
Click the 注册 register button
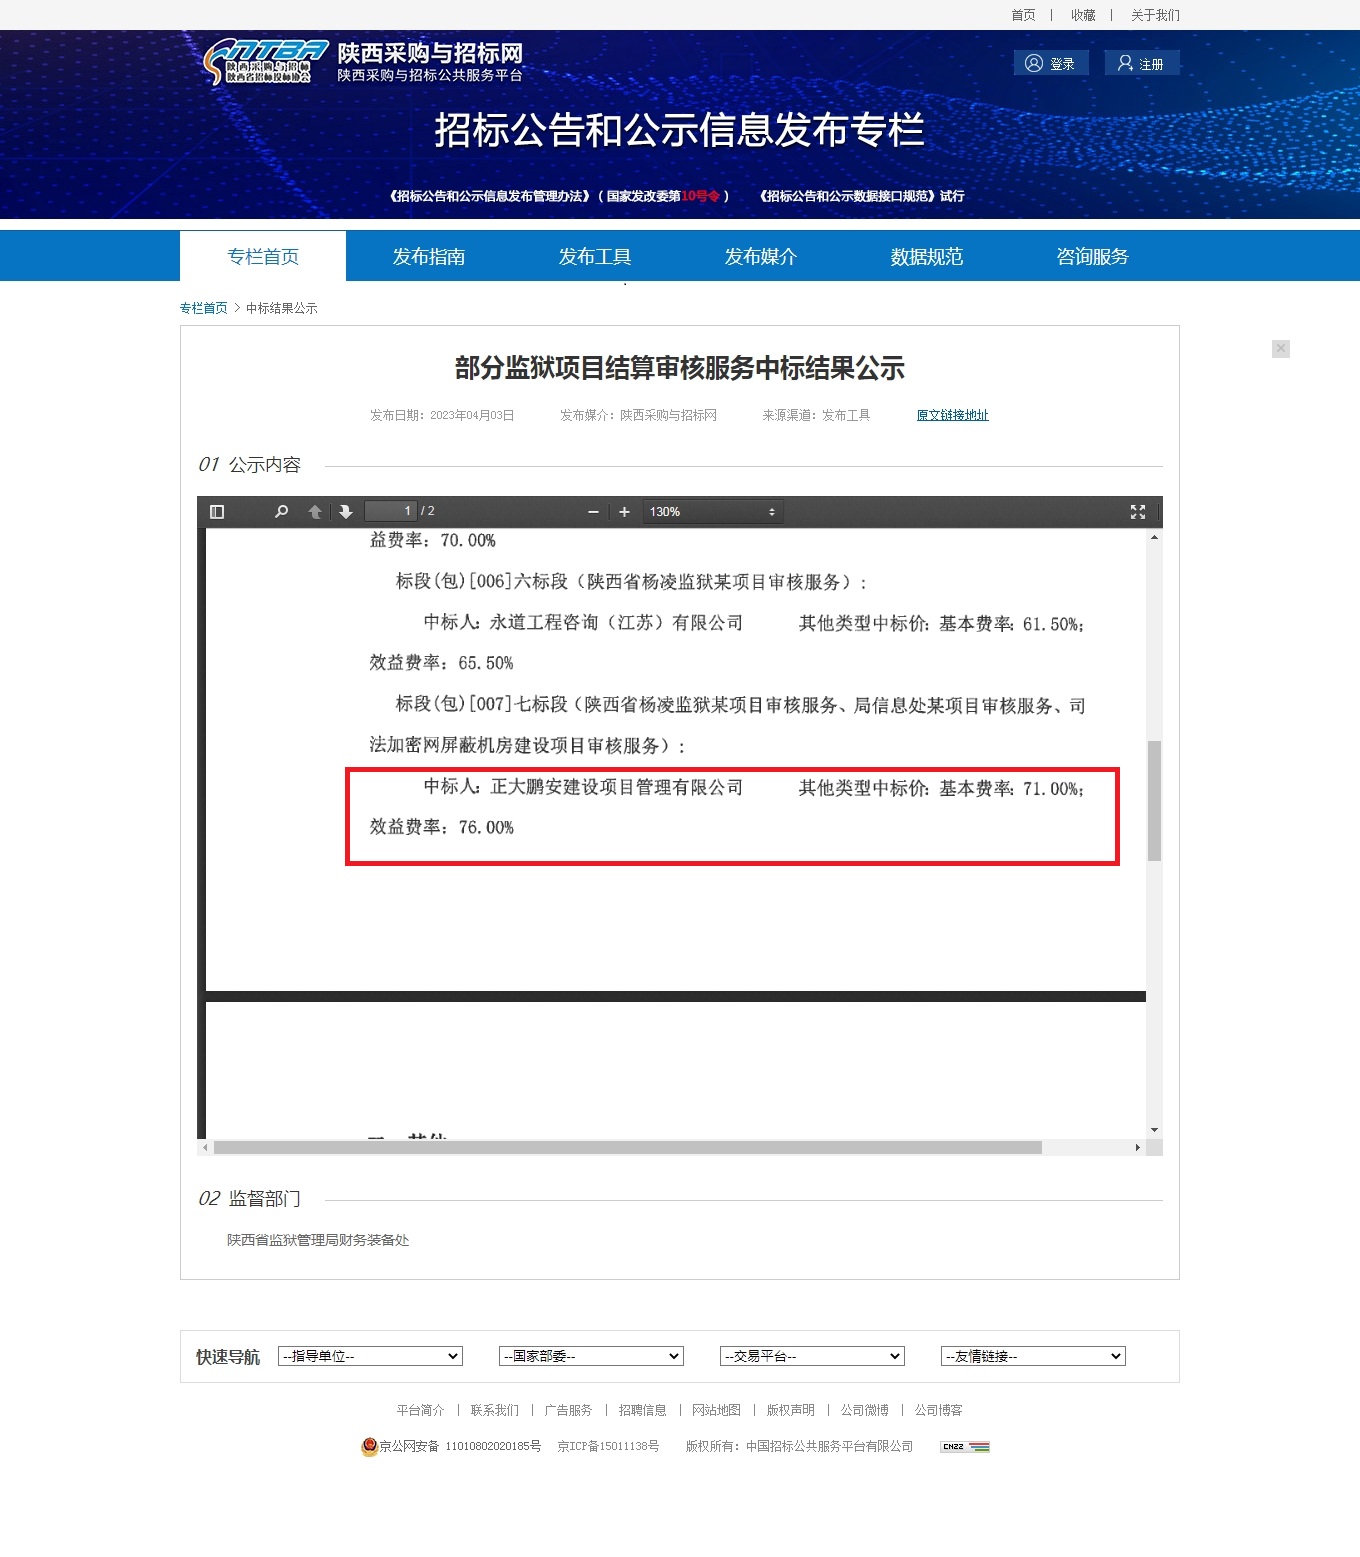tap(1141, 63)
